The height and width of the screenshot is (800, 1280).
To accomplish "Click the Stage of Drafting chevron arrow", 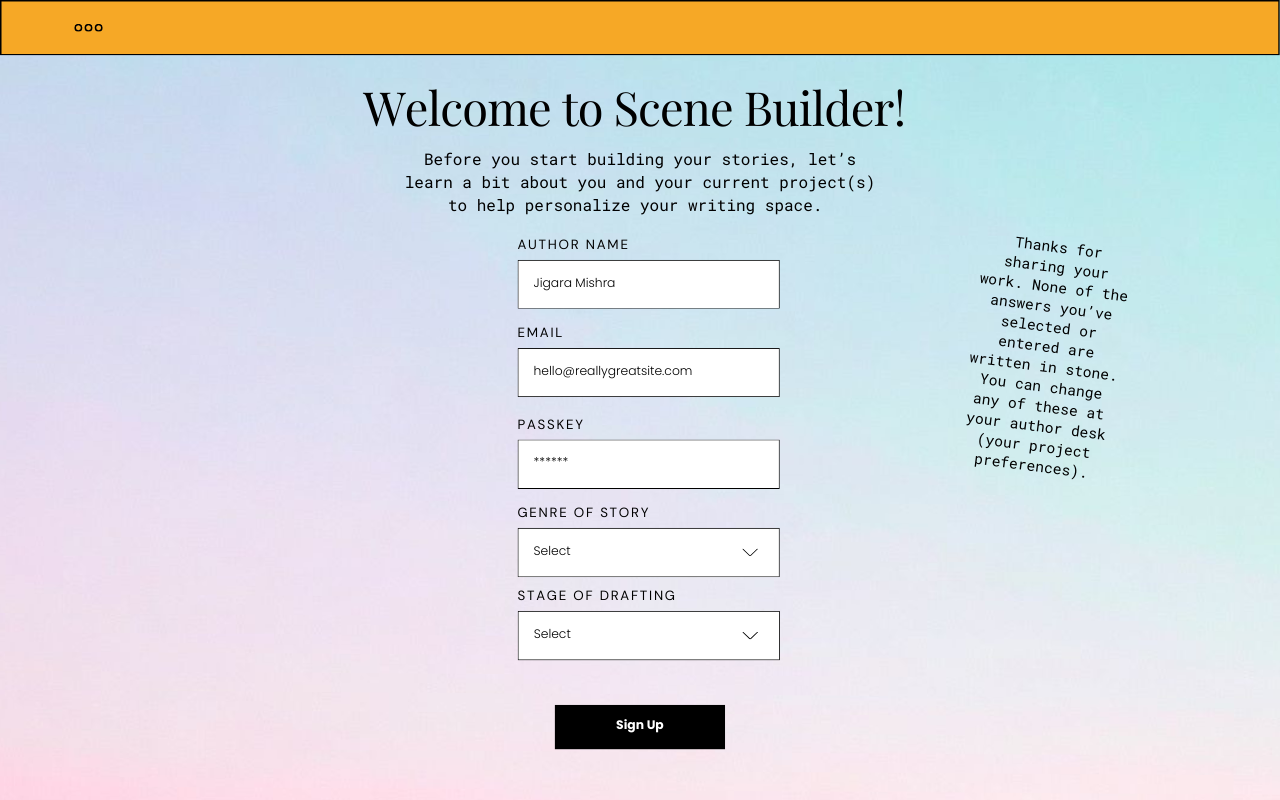I will pos(750,635).
